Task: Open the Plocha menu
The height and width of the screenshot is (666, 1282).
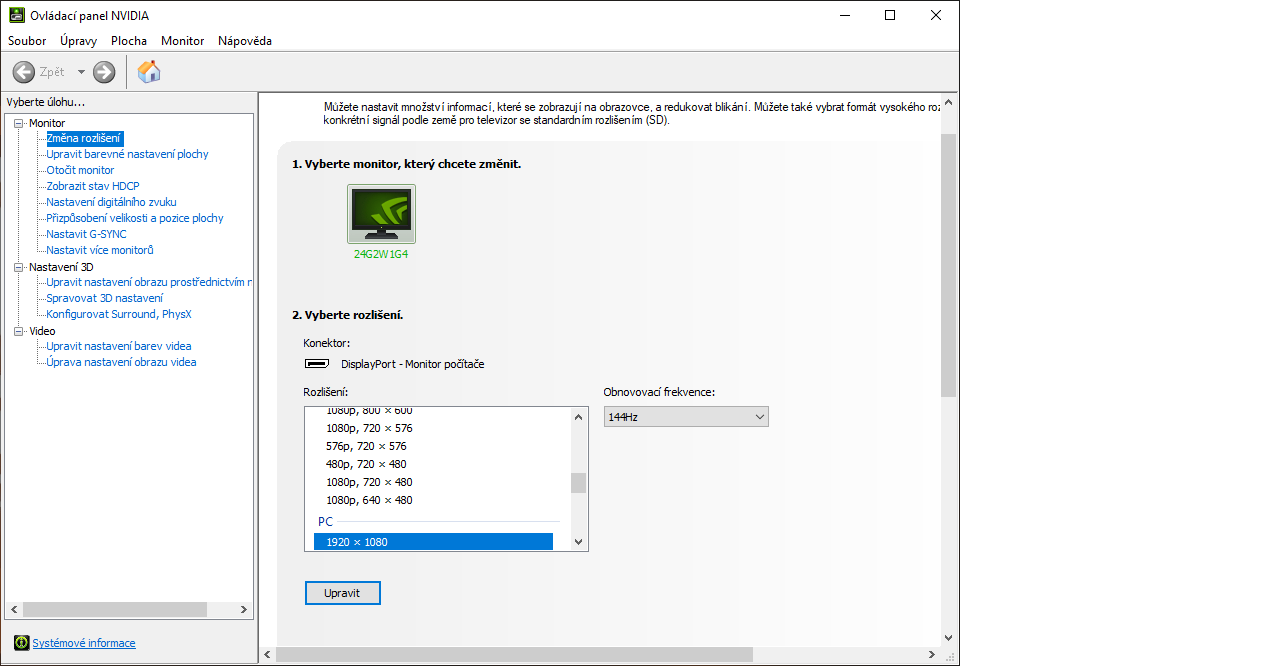Action: click(129, 41)
